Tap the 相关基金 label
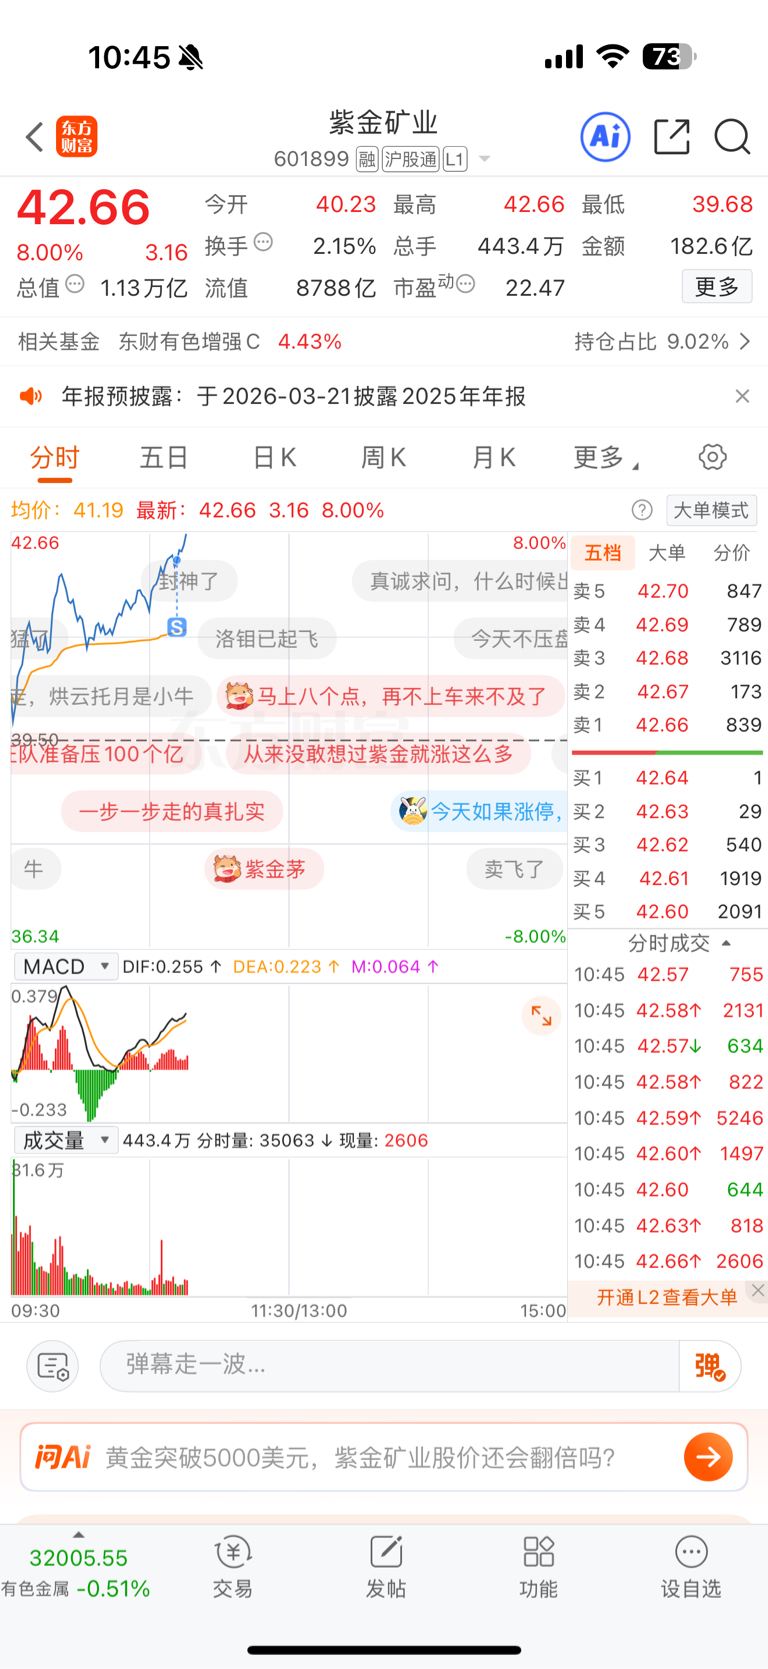 [59, 342]
